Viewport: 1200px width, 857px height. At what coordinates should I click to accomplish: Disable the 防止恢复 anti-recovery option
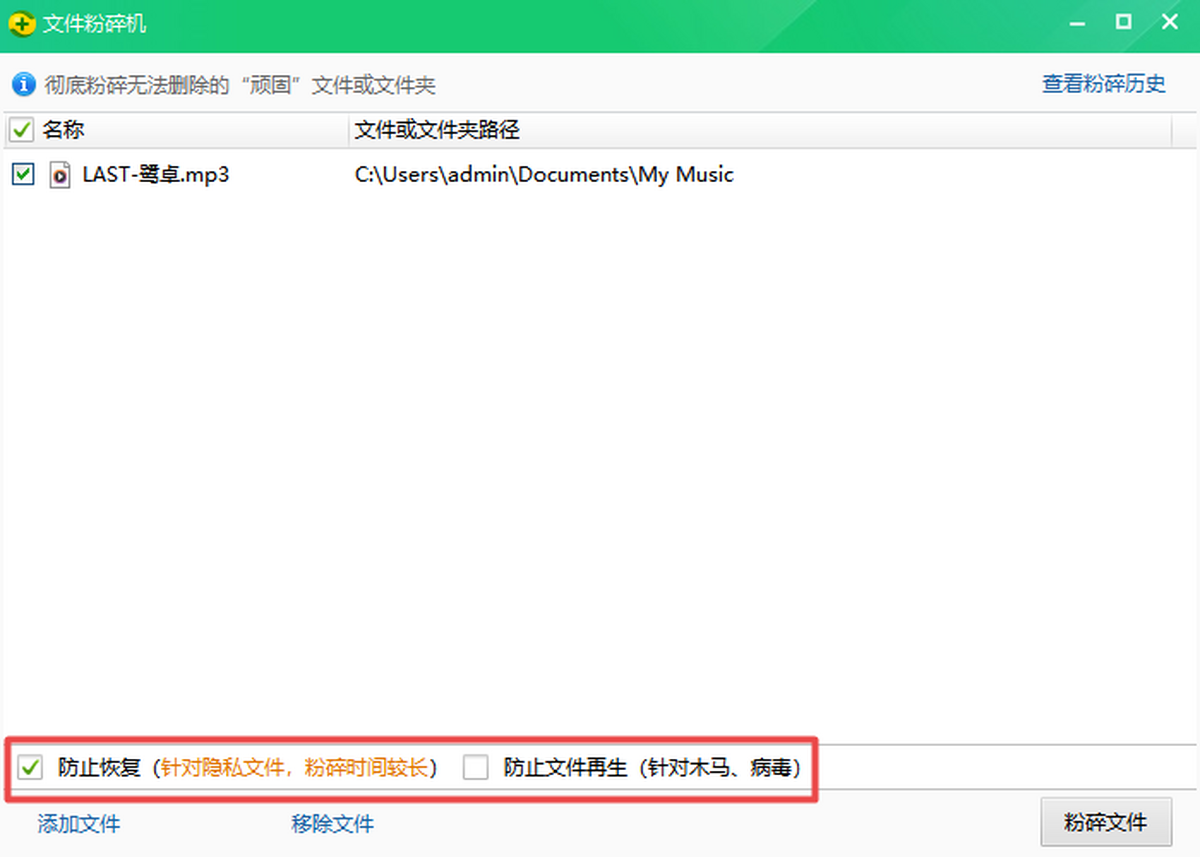coord(31,768)
